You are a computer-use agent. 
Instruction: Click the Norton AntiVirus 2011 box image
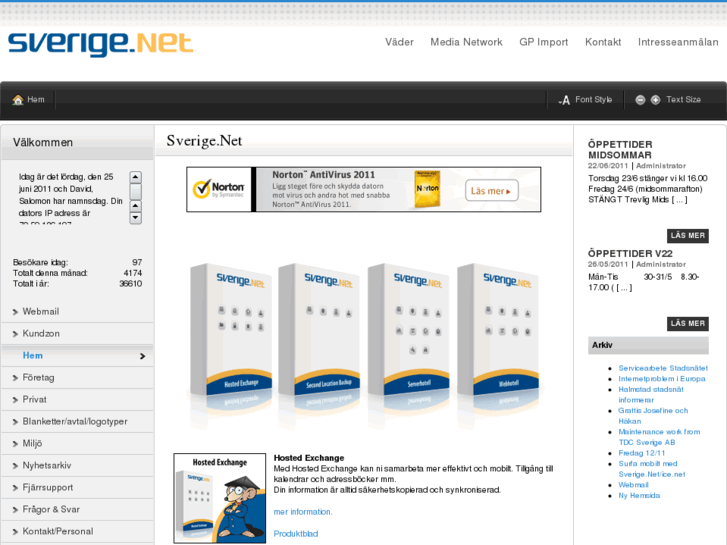427,188
